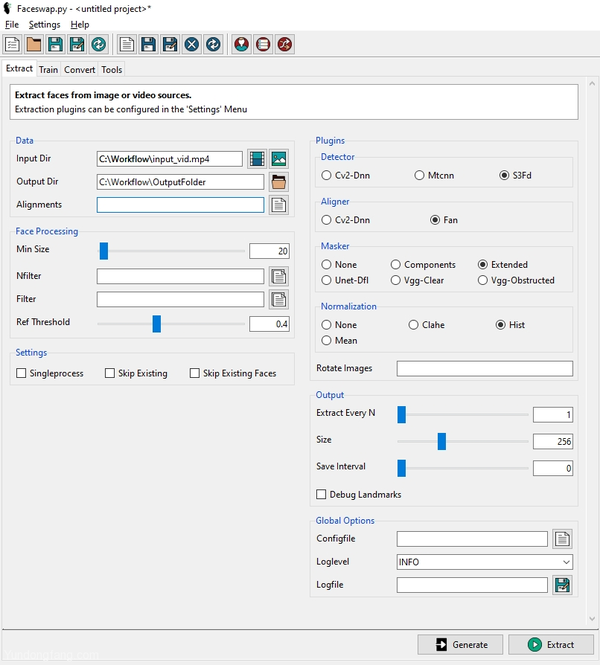Open the Settings menu
Viewport: 600px width, 665px height.
click(x=45, y=25)
